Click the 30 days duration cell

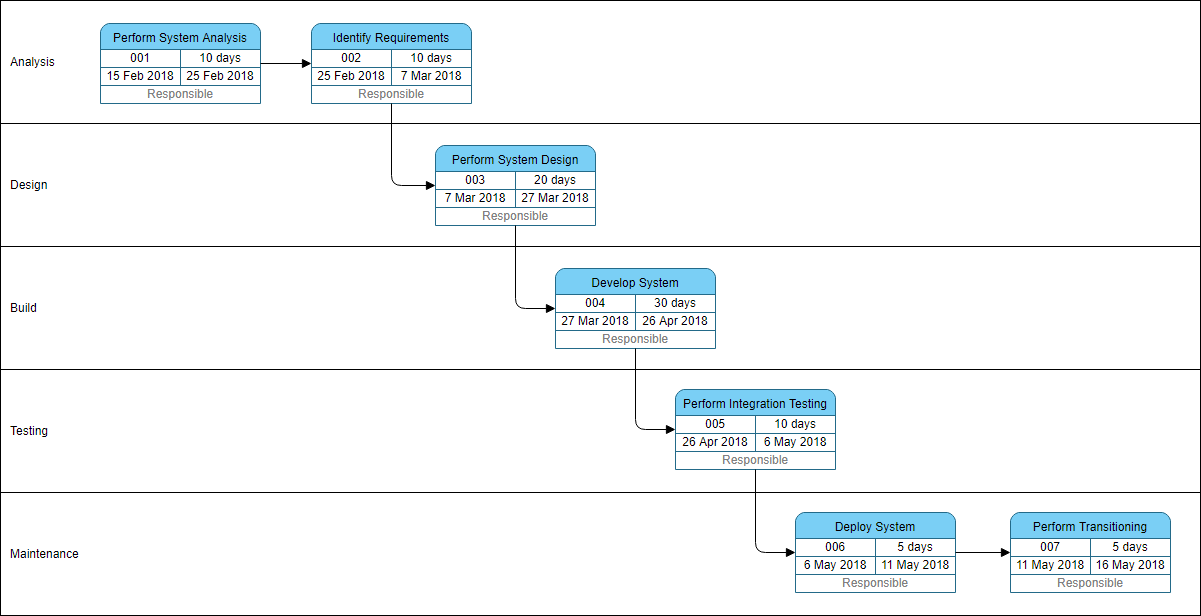675,303
